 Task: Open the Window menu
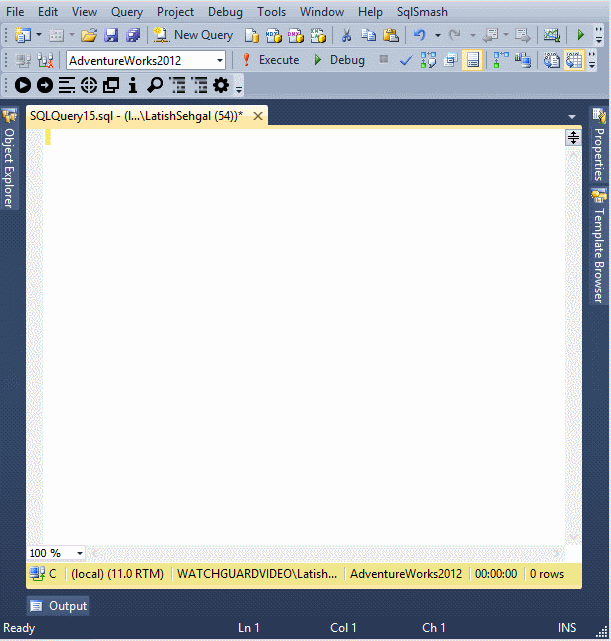(x=322, y=12)
